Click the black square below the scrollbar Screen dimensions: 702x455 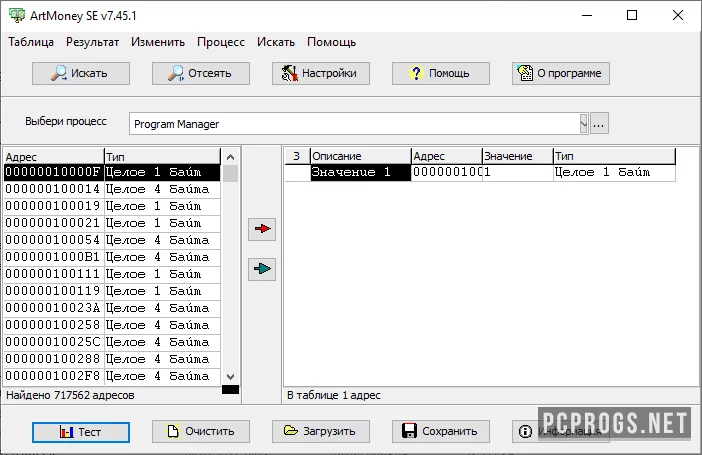pos(231,390)
